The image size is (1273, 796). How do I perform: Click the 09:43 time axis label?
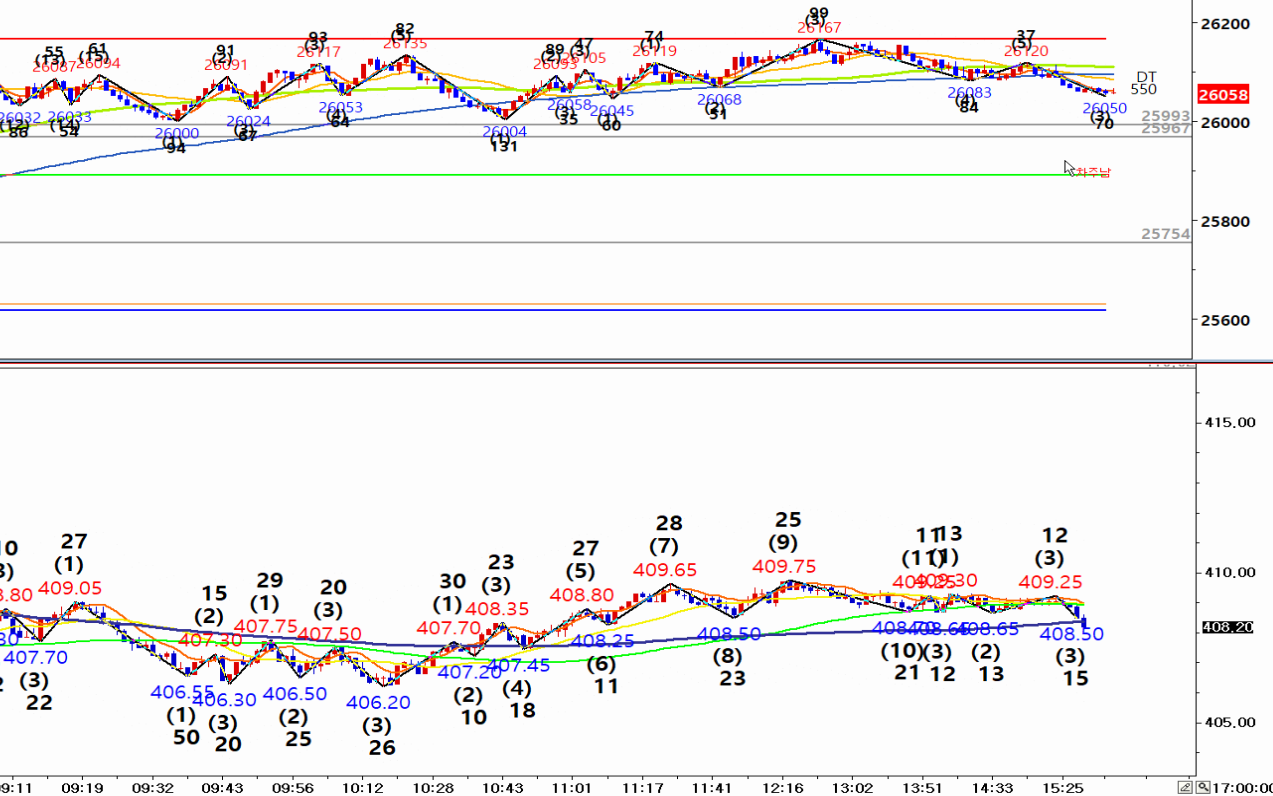tap(223, 787)
